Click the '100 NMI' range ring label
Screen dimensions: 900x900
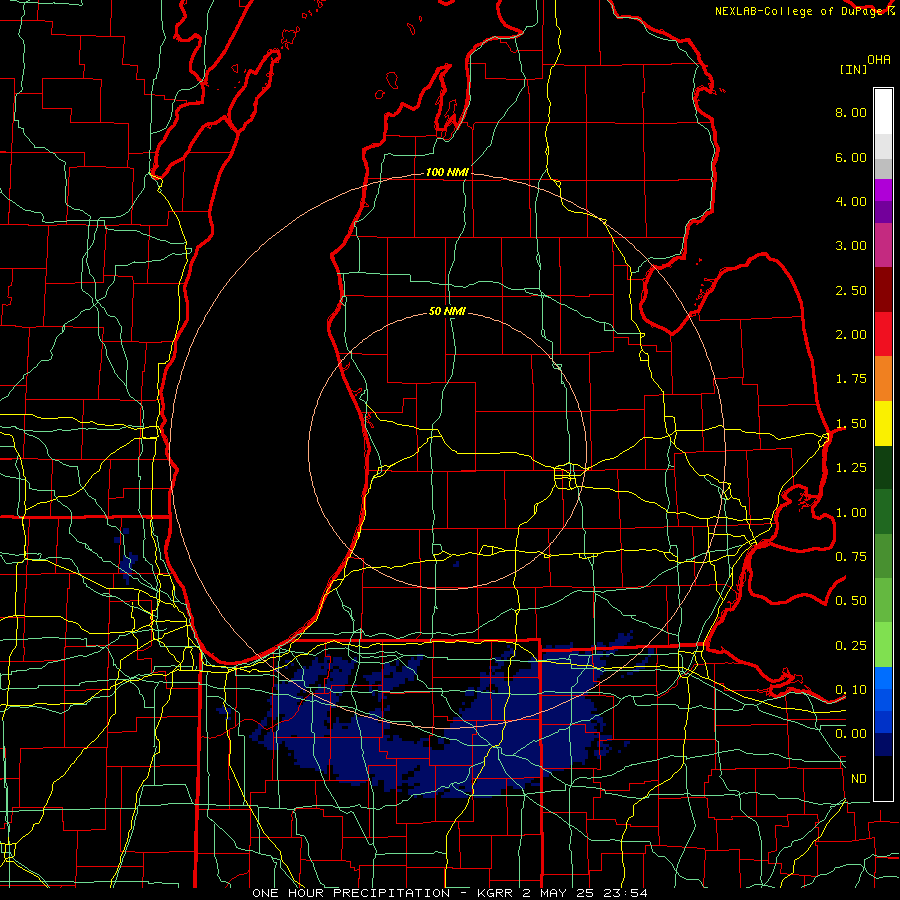tap(447, 172)
